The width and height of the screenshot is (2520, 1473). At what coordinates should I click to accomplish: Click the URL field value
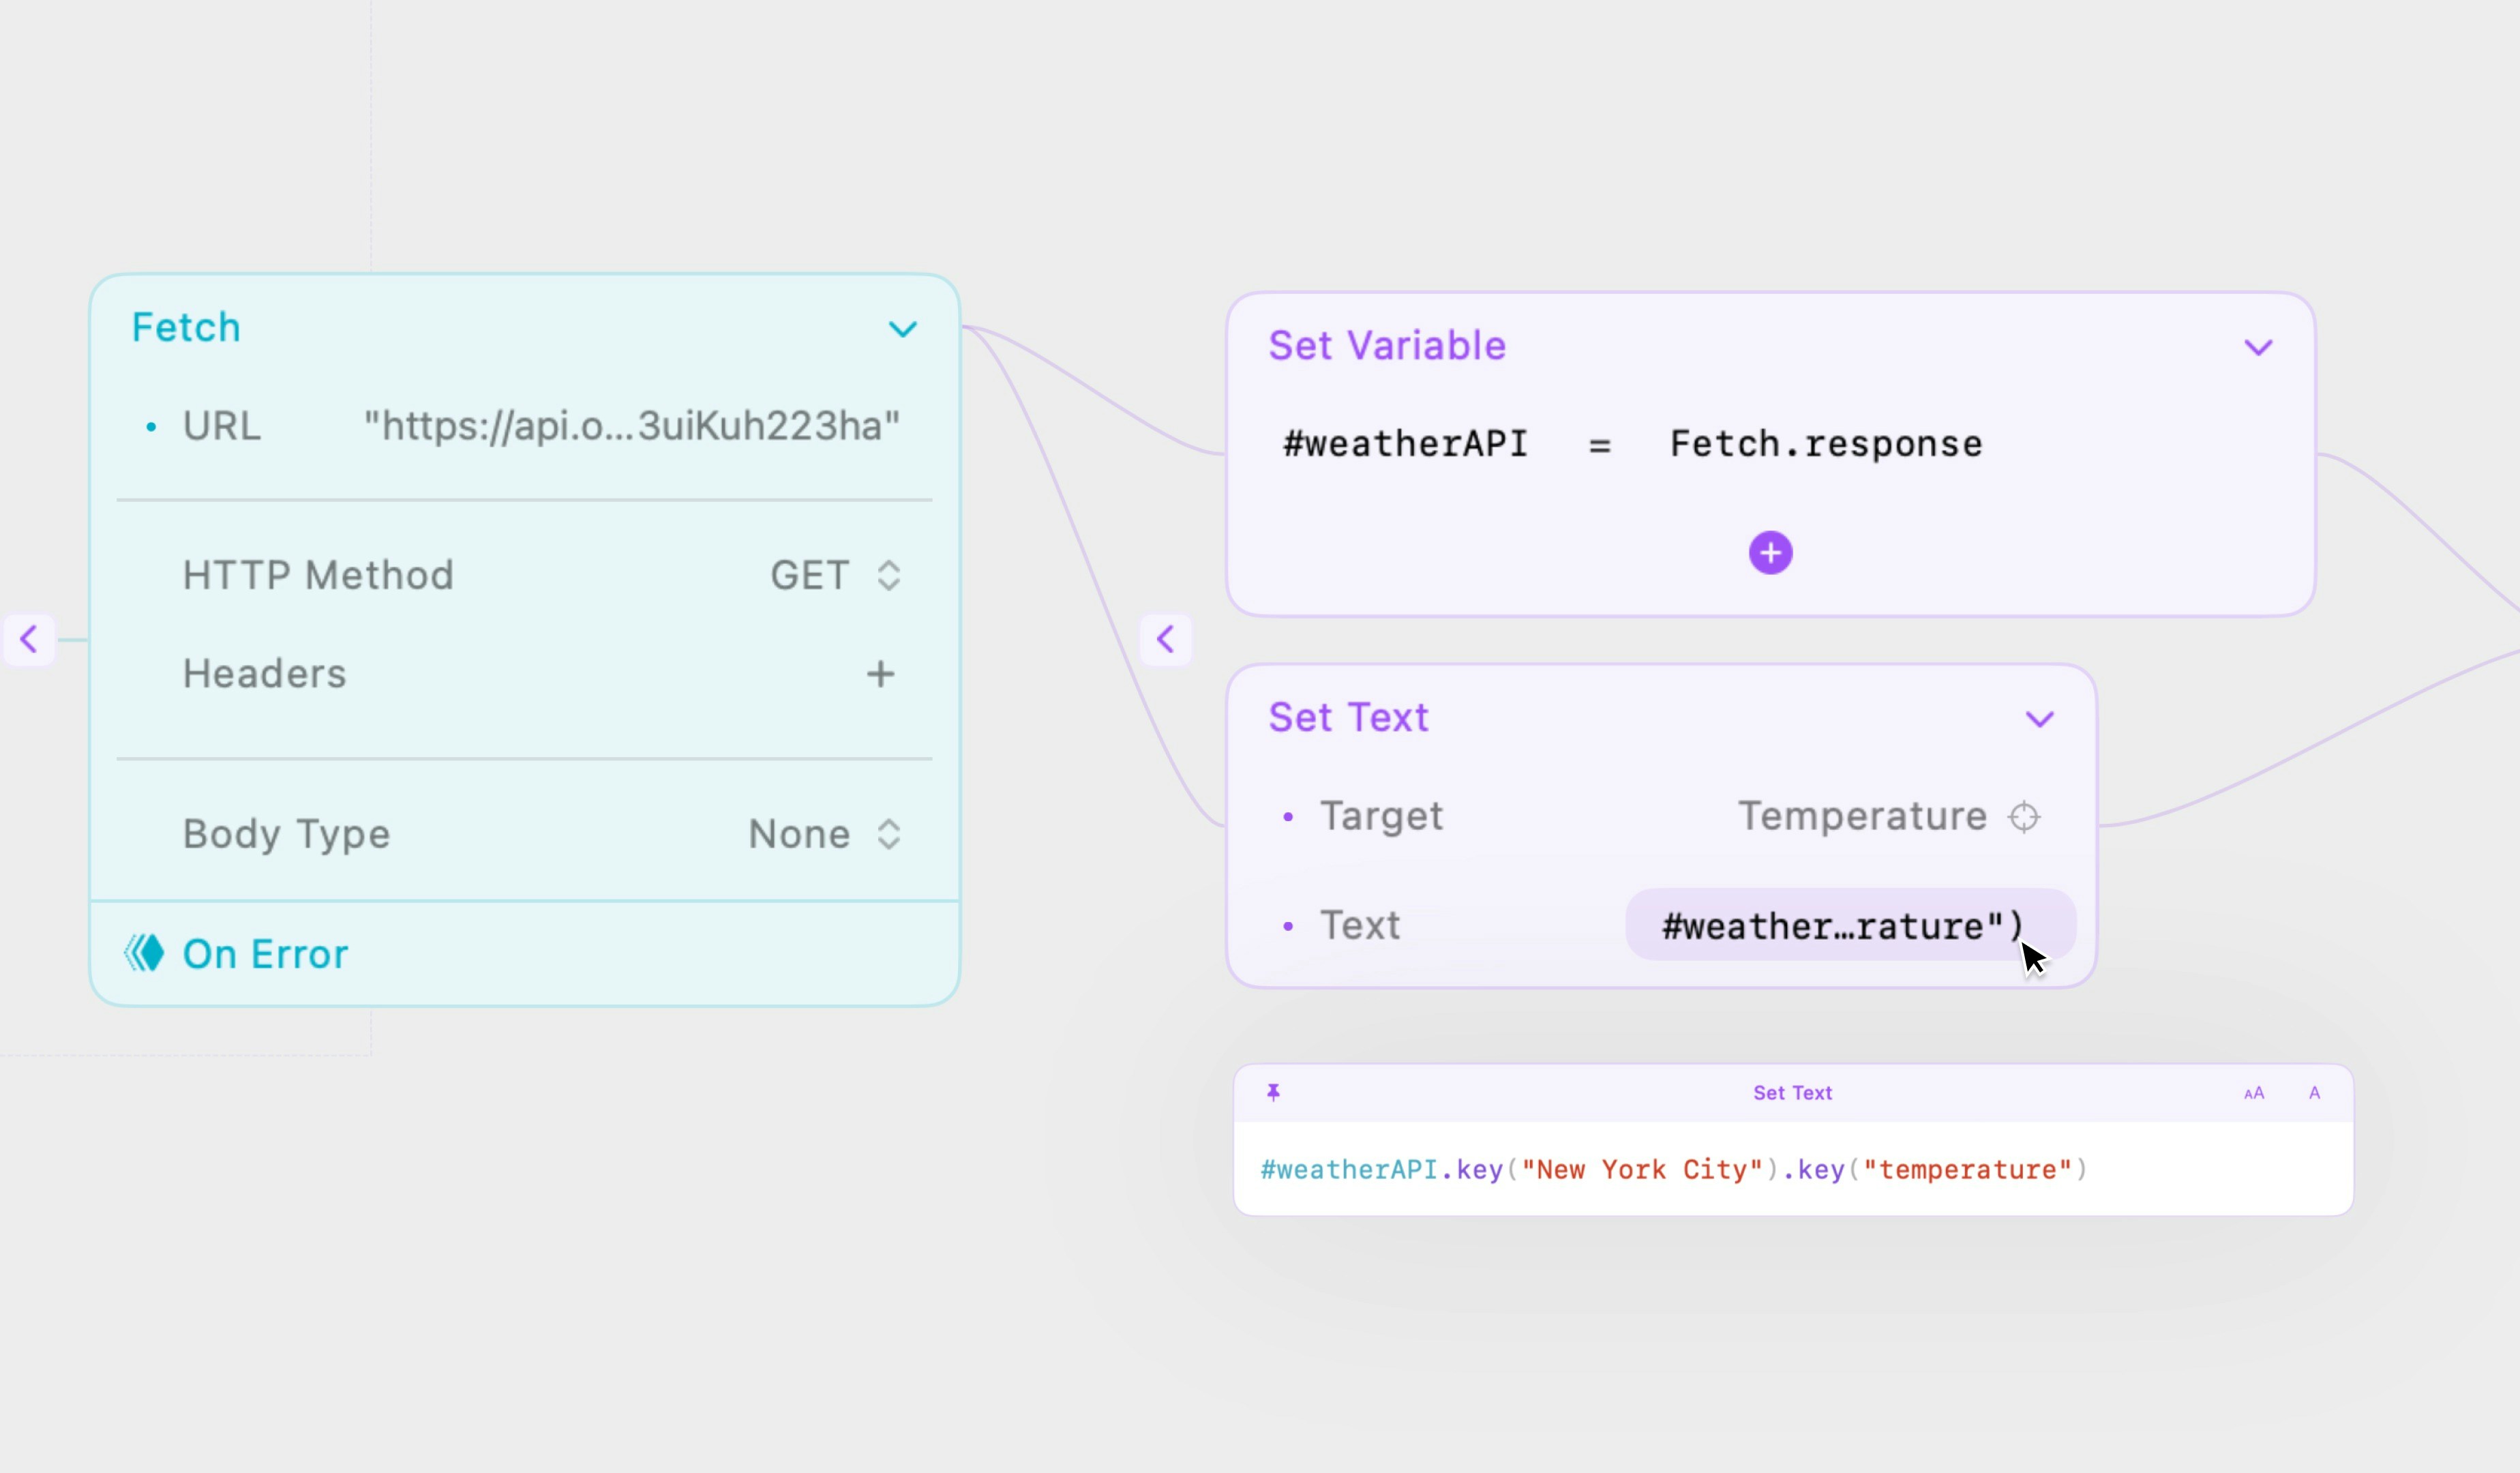click(631, 426)
